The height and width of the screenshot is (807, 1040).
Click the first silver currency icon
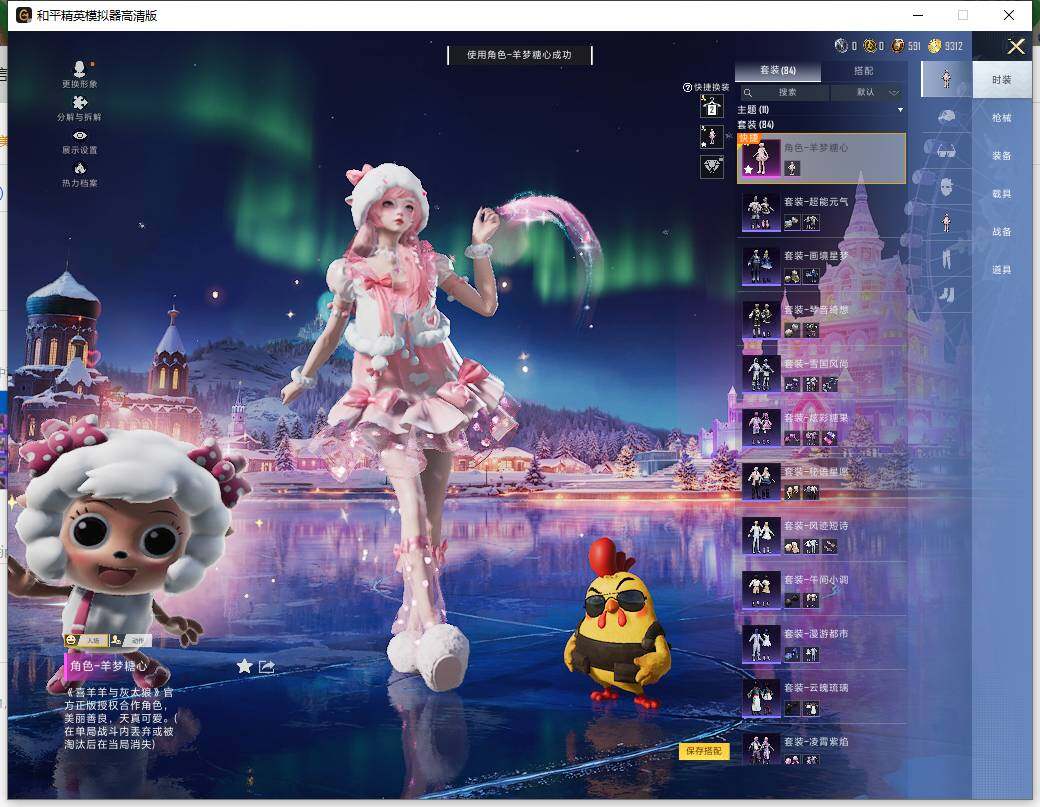pos(841,46)
